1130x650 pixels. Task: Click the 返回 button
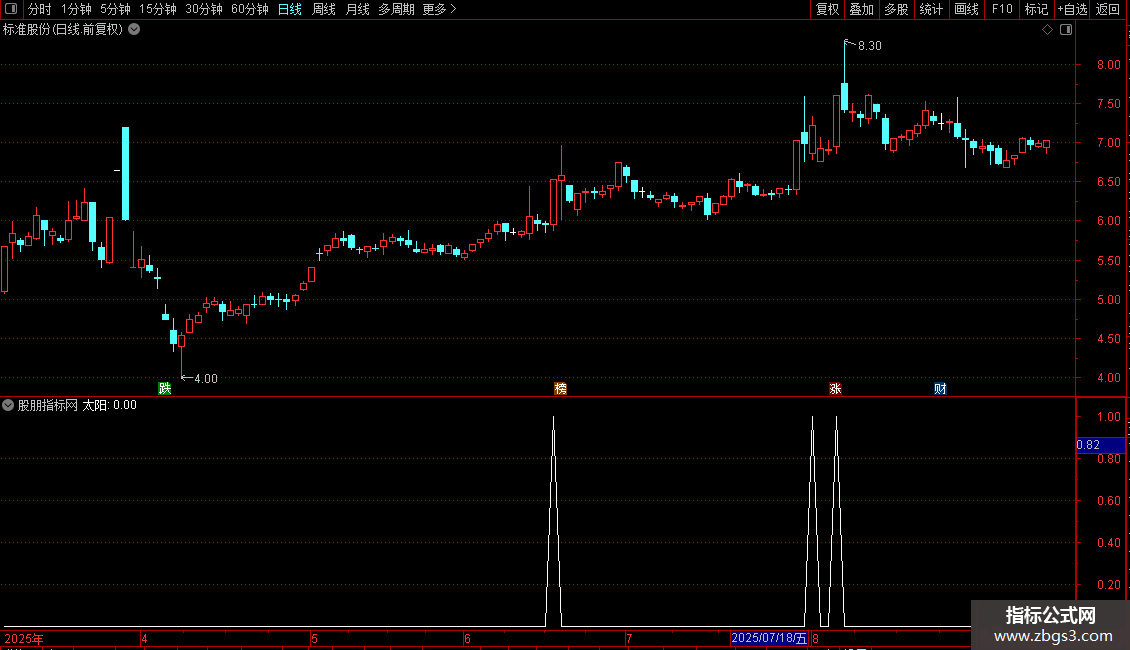pyautogui.click(x=1108, y=9)
